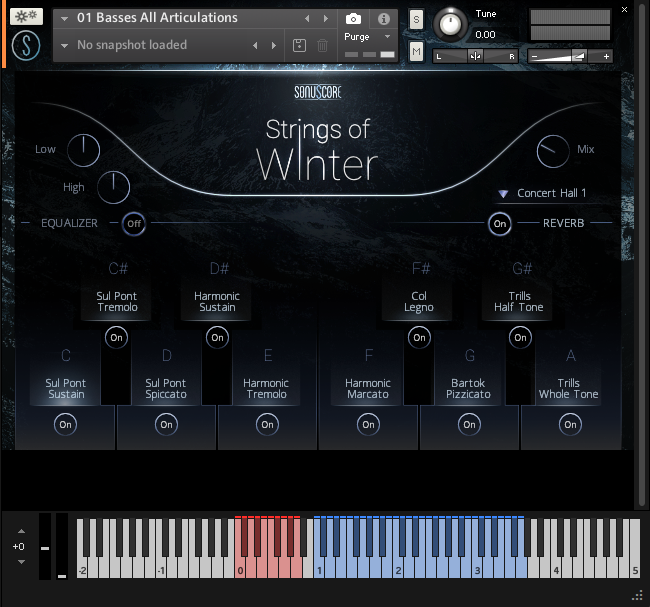Toggle the On button under Sul Pont Spiccato
Viewport: 650px width, 607px height.
pyautogui.click(x=166, y=425)
